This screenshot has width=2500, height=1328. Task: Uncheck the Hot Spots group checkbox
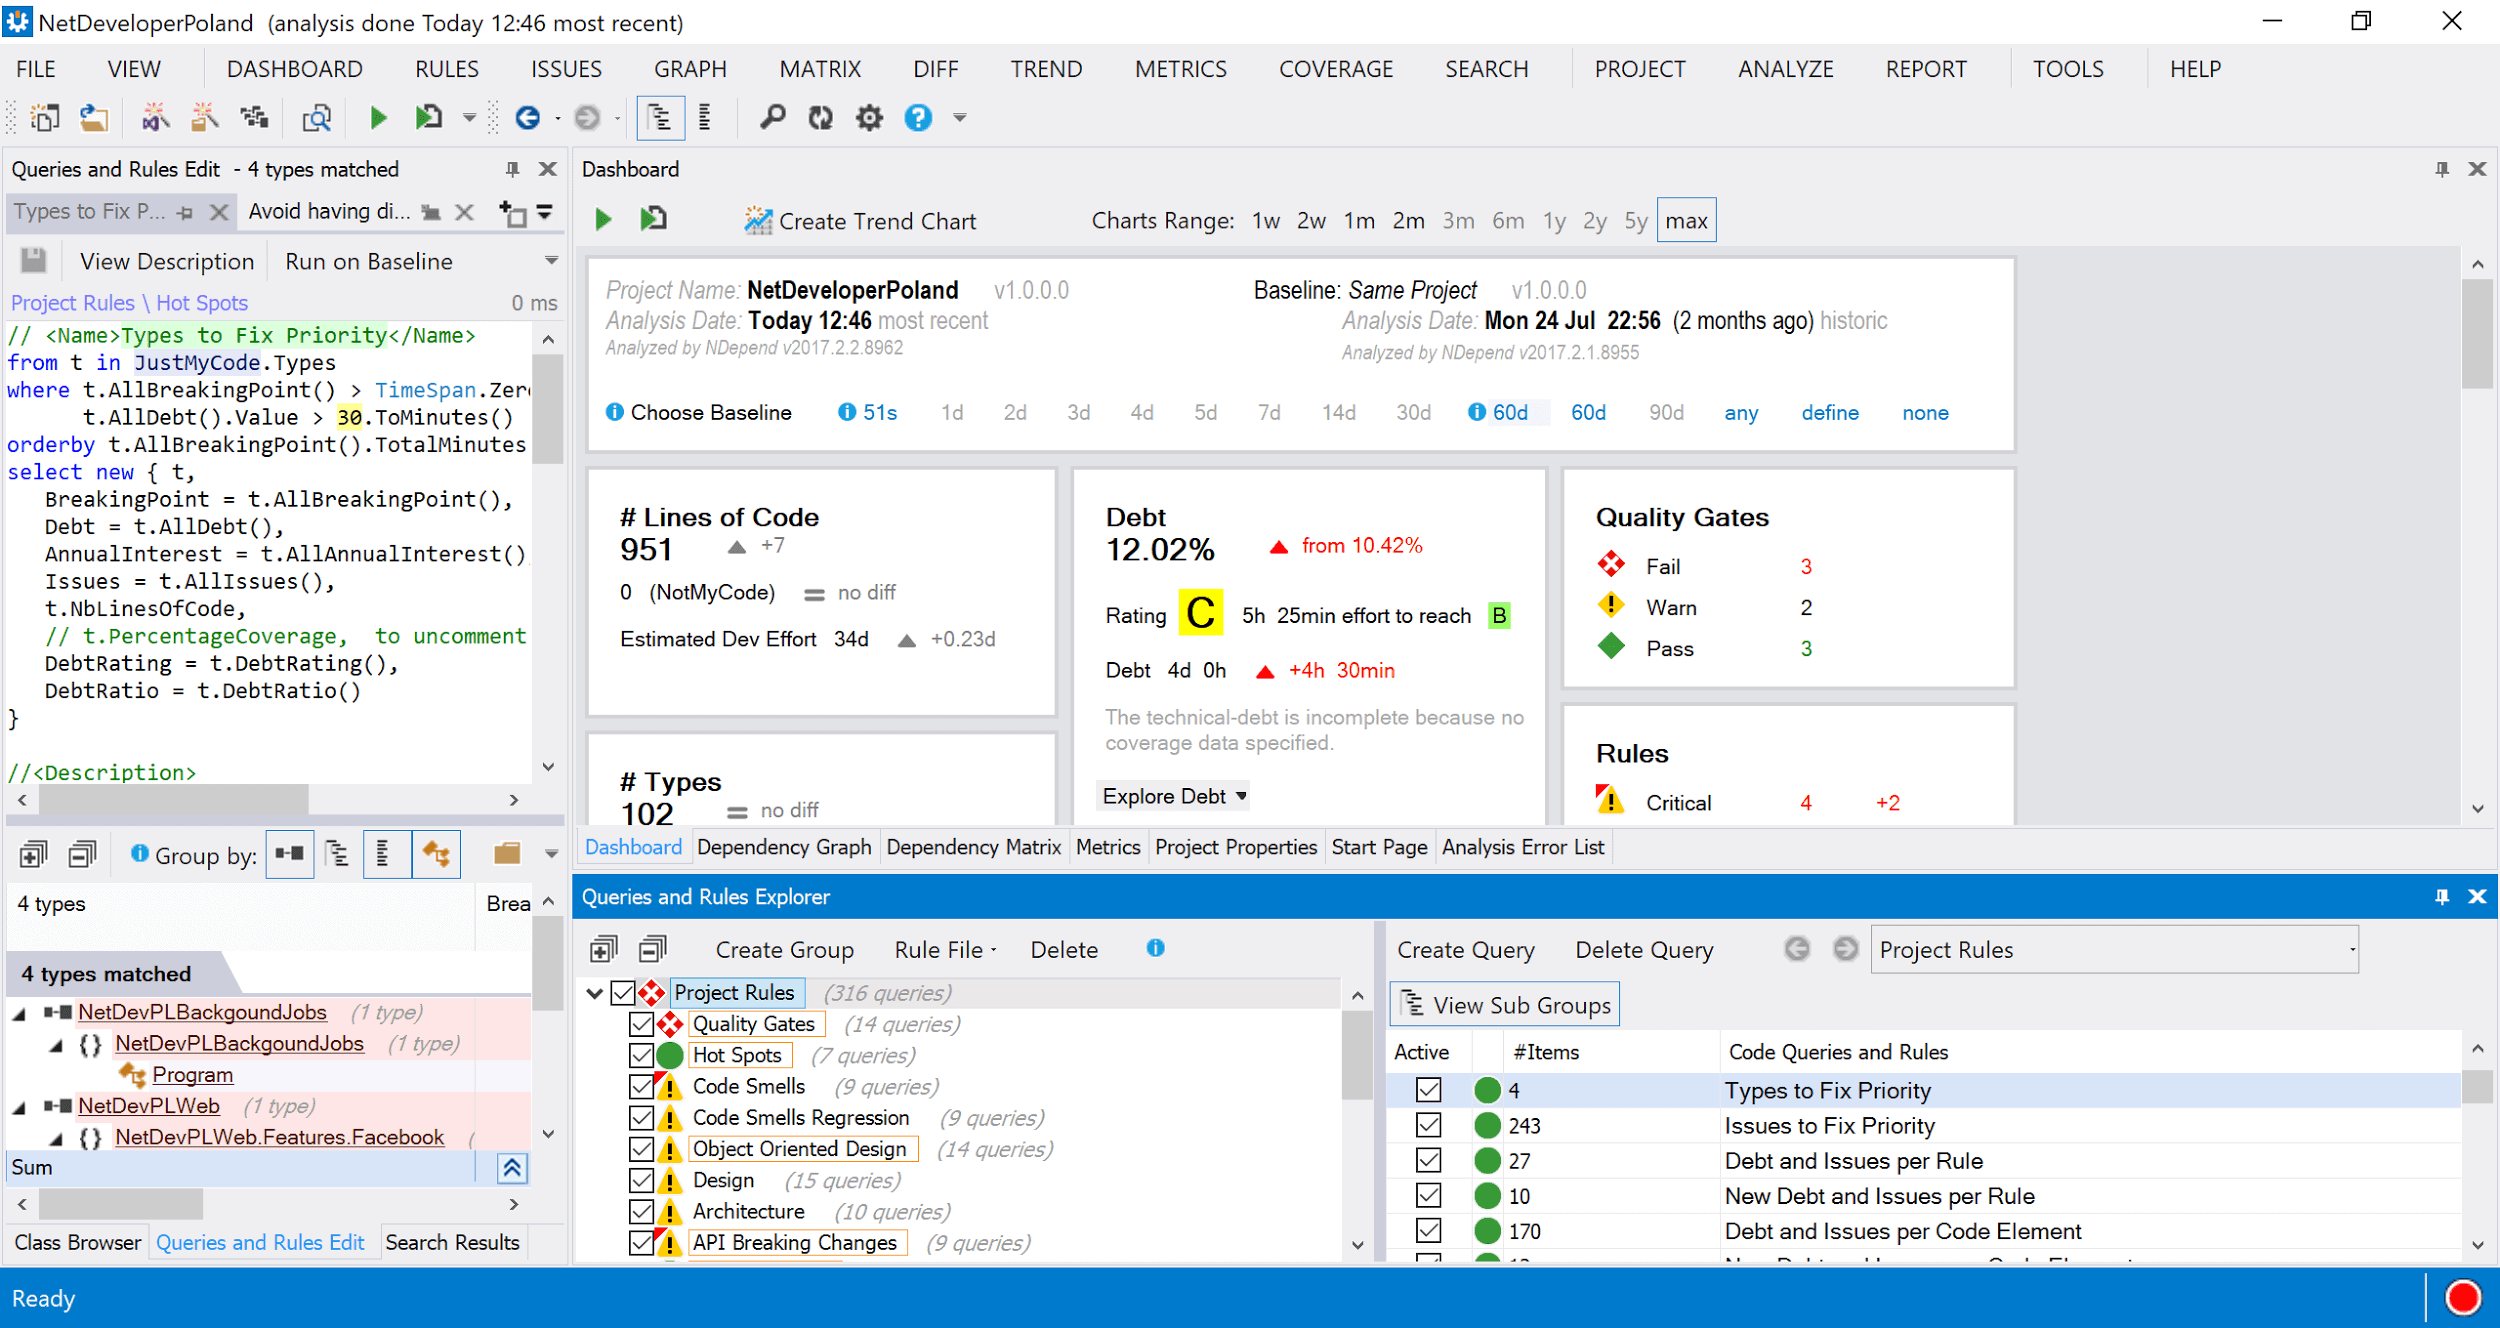point(642,1055)
